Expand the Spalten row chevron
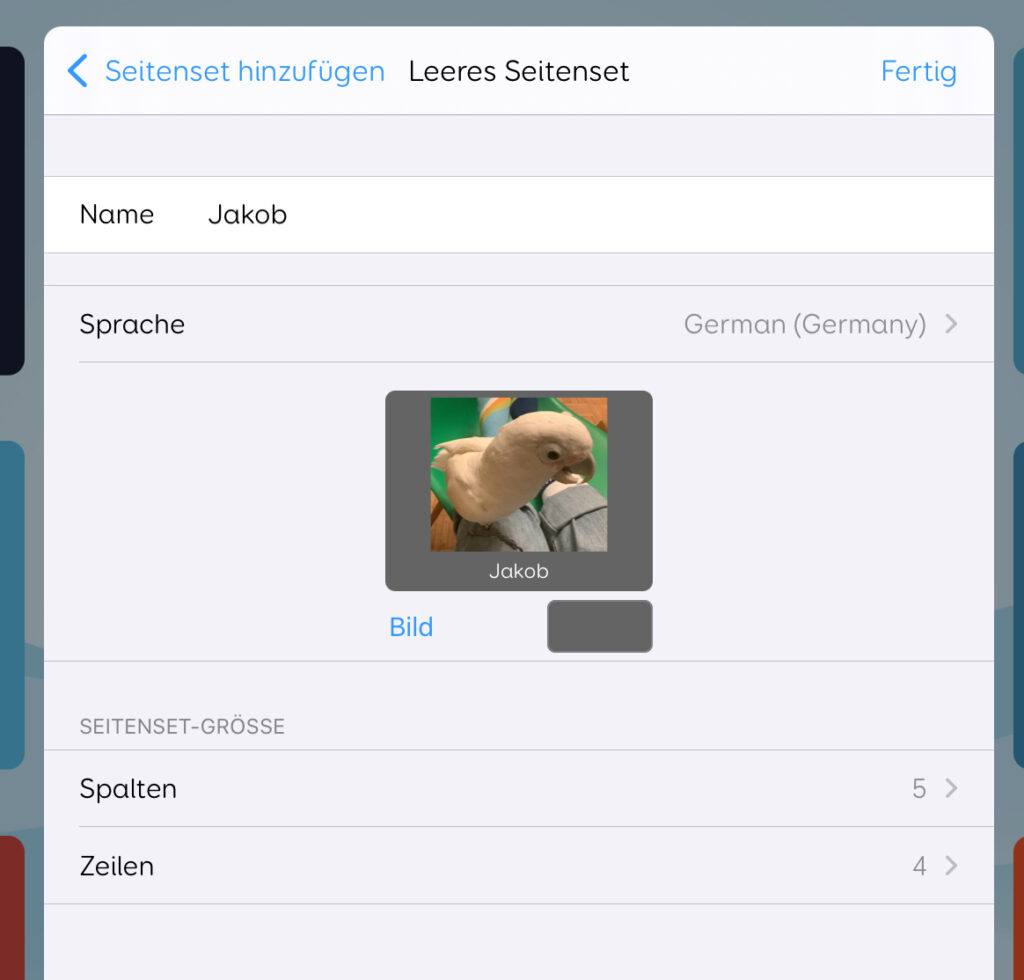 952,789
